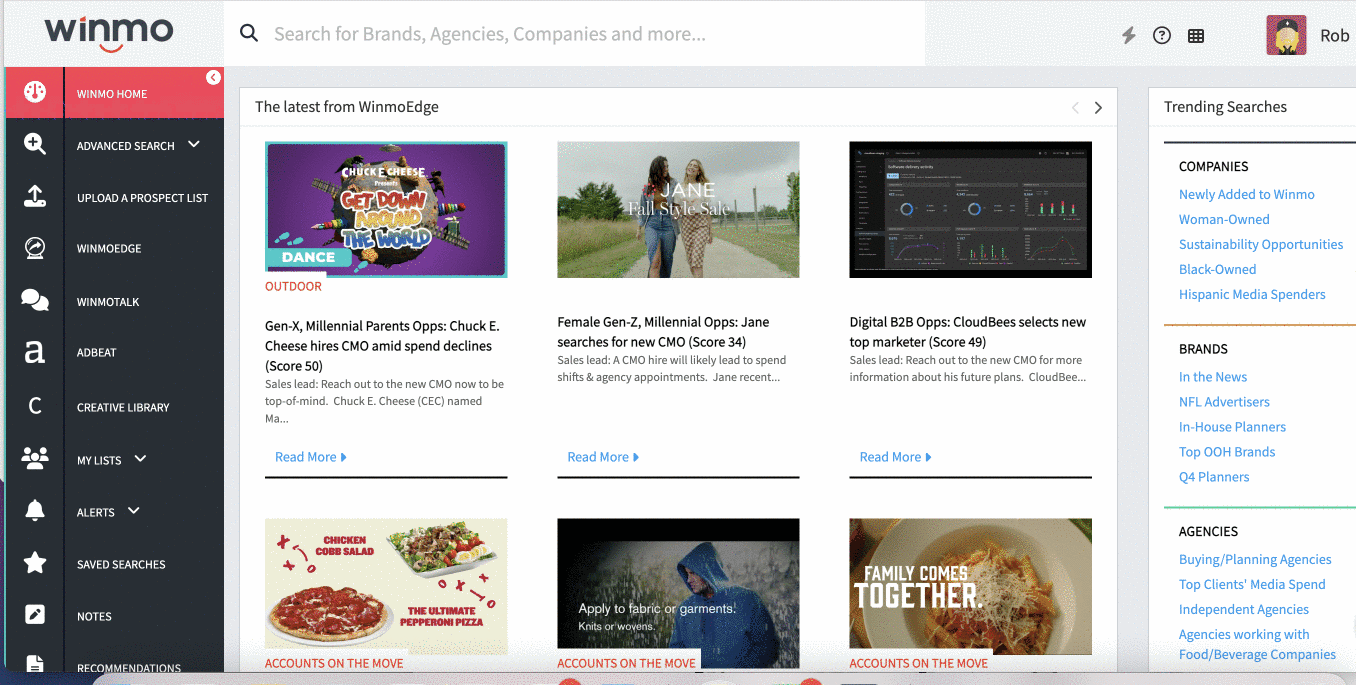Click the Chuck E. Cheese article headline
The width and height of the screenshot is (1356, 685).
click(x=382, y=346)
